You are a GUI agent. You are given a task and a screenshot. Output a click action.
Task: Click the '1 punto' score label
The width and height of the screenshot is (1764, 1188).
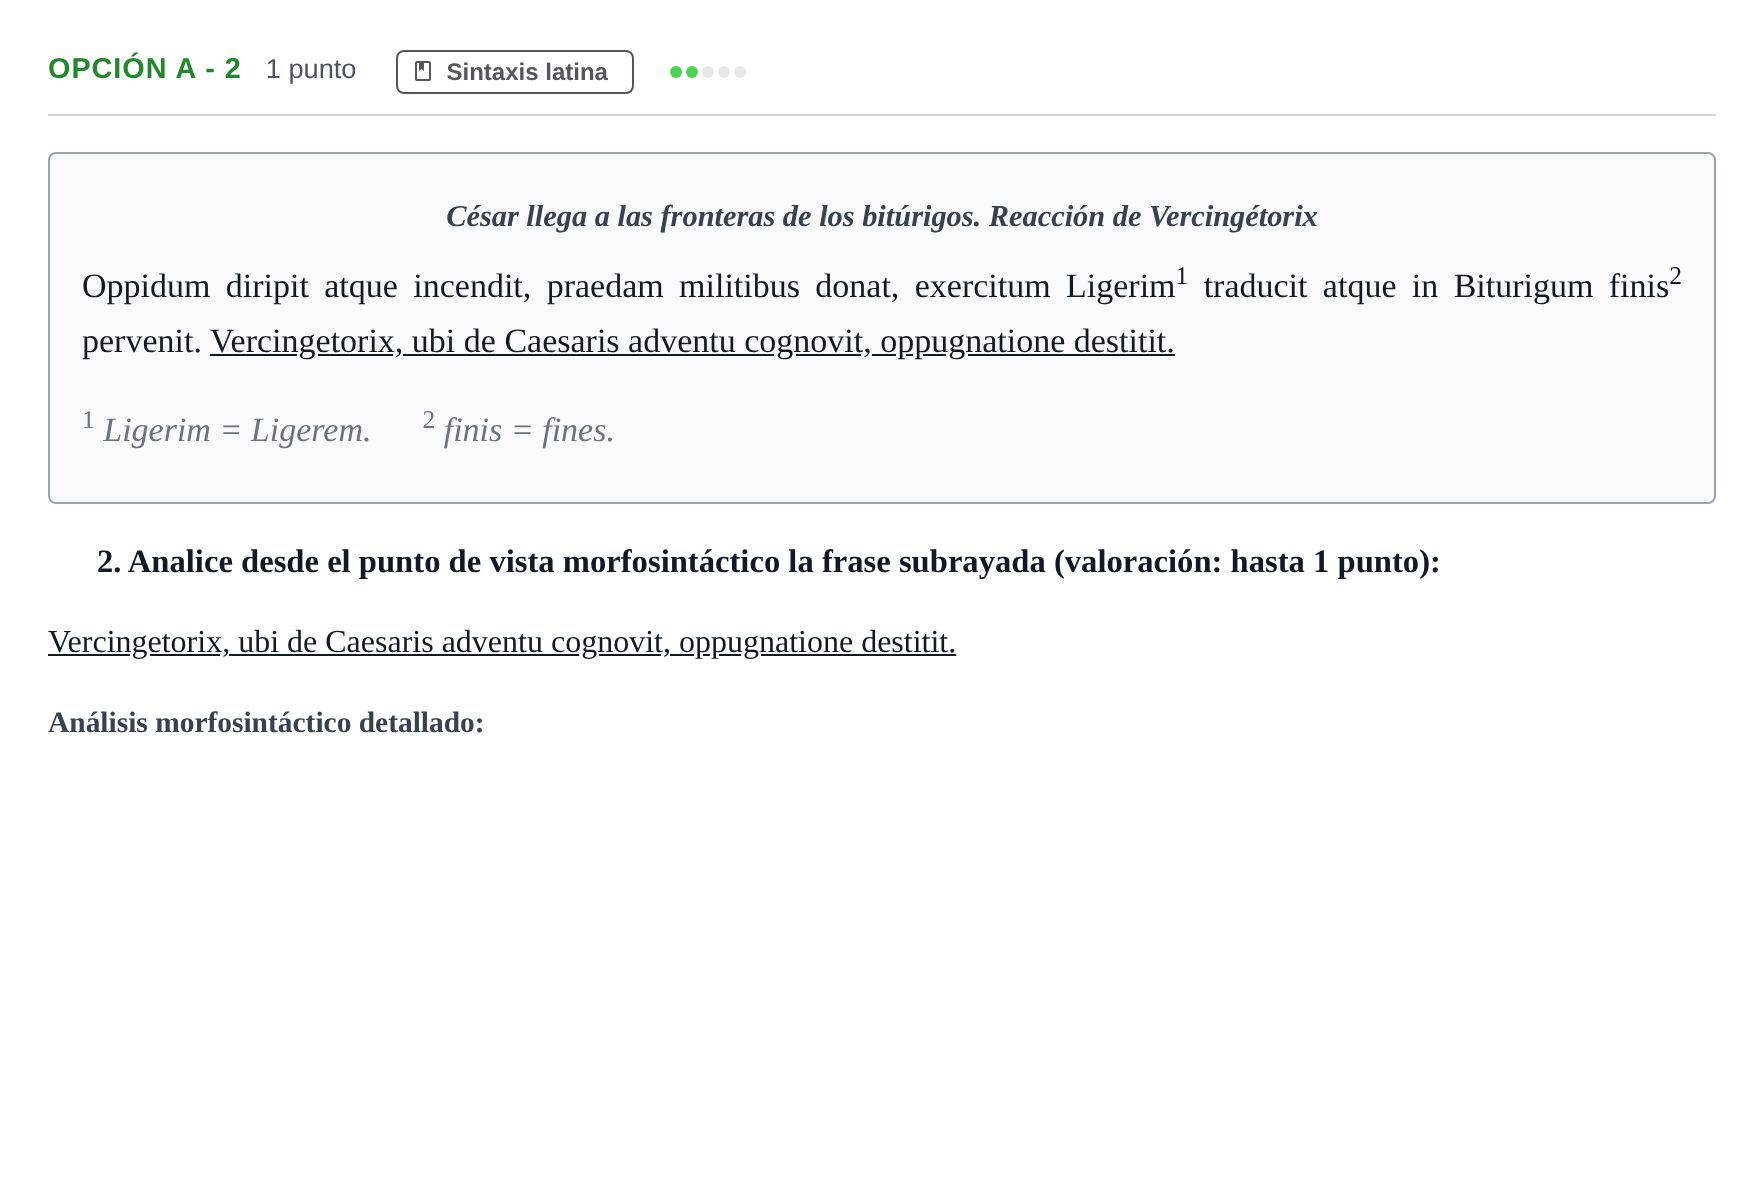pos(311,70)
